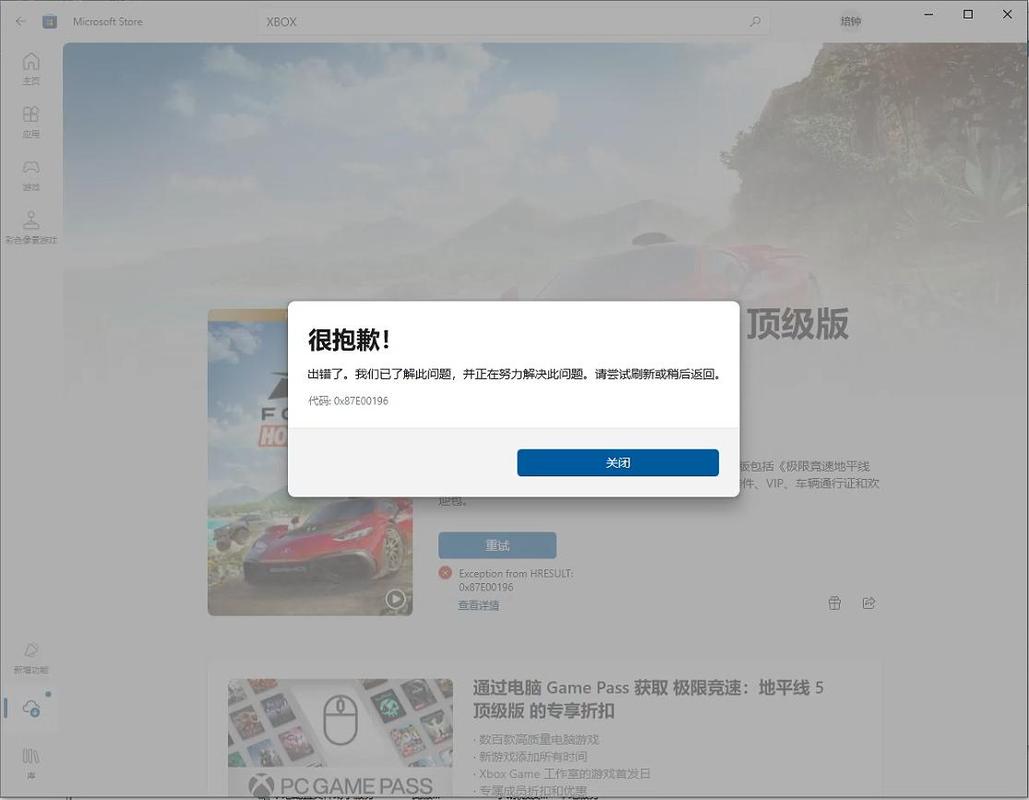Open the avatar creator sidebar item
The image size is (1029, 800).
(x=31, y=227)
